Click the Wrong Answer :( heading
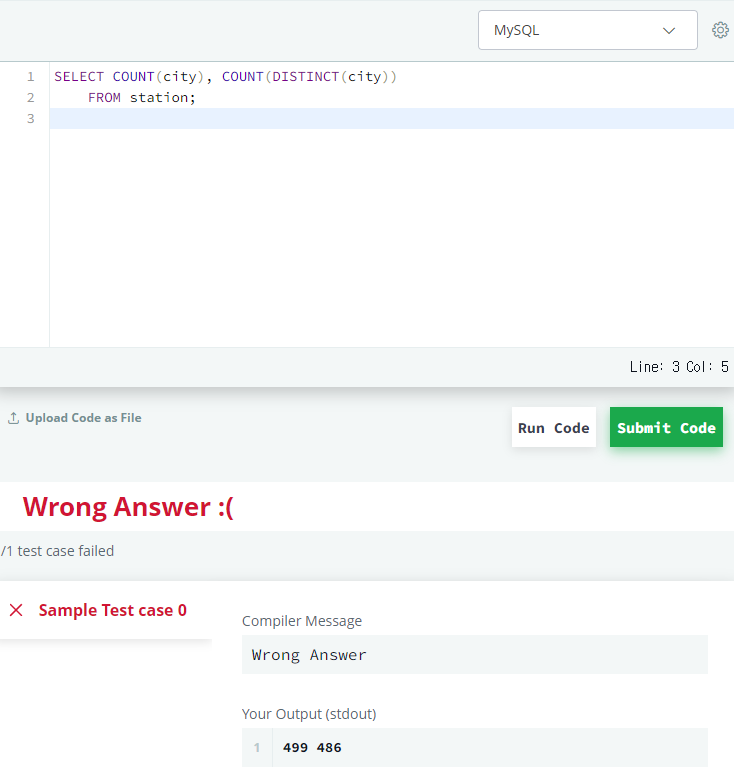734x771 pixels. point(128,507)
